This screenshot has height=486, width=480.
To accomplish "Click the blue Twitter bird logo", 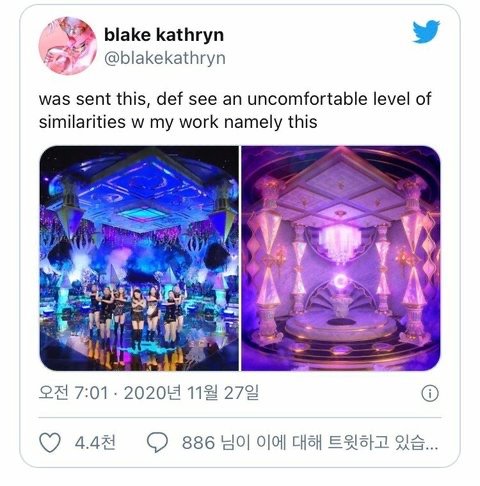I will (x=426, y=32).
